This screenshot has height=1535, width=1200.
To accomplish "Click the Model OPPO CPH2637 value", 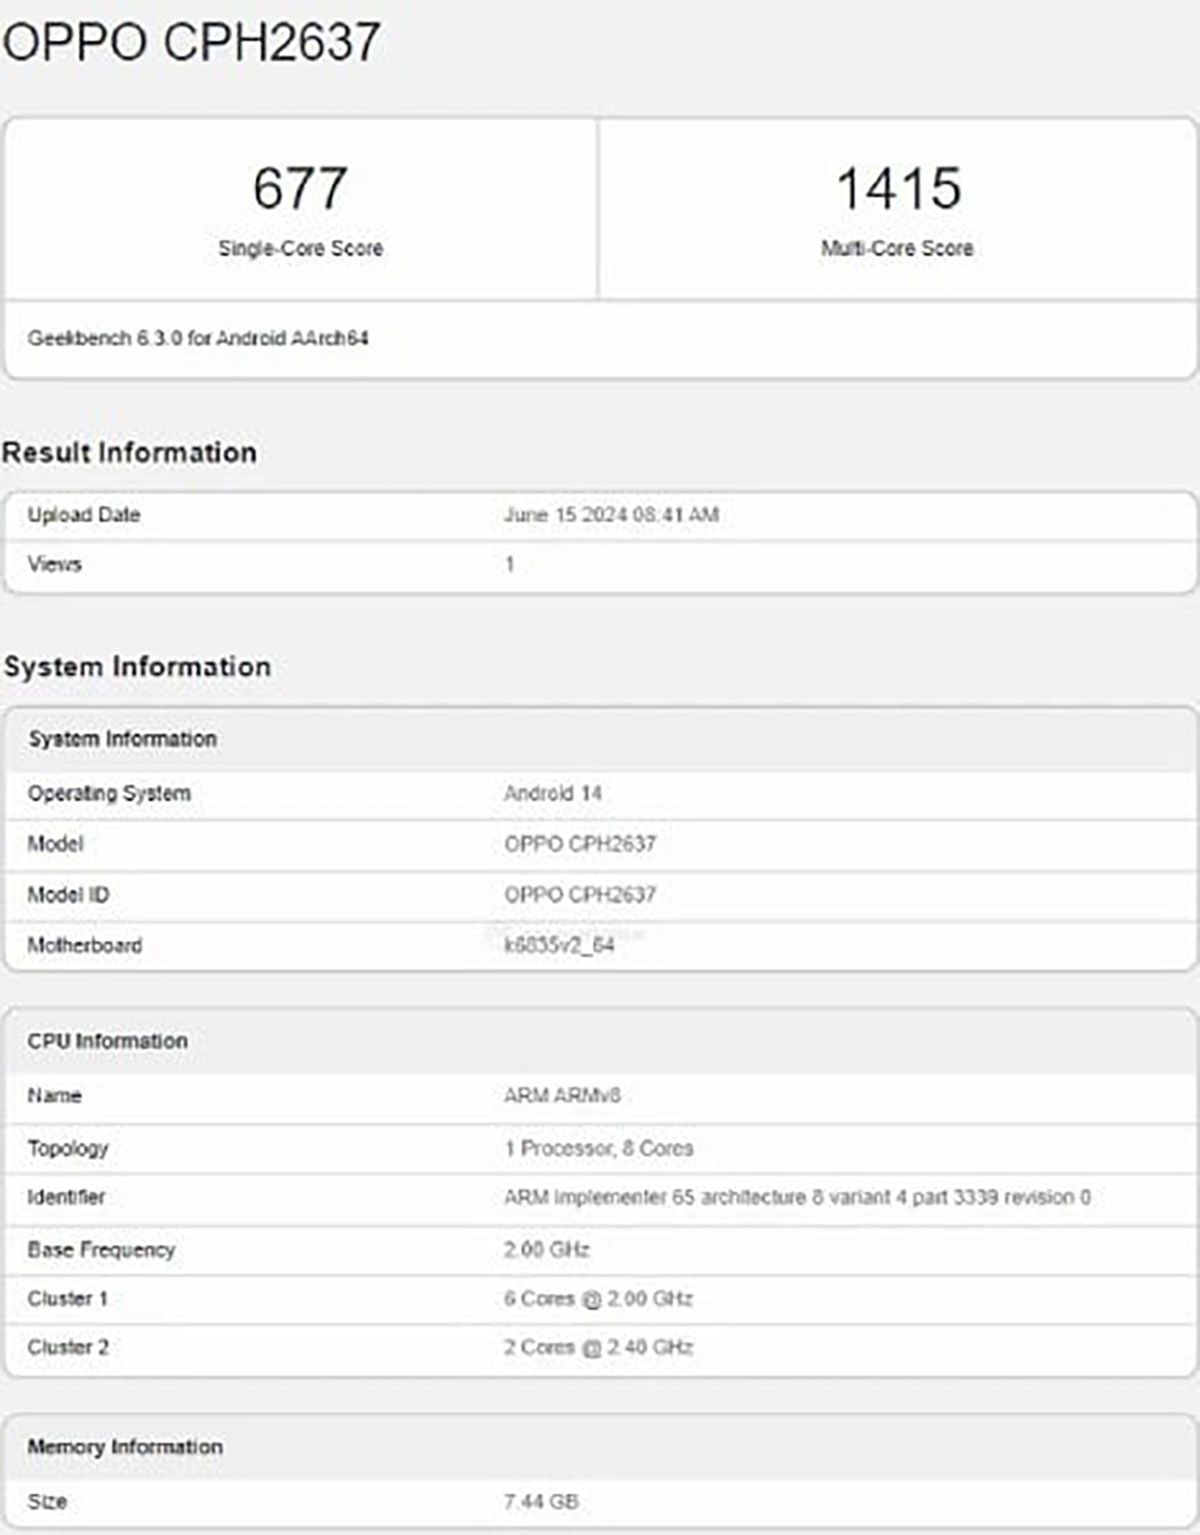I will coord(577,843).
